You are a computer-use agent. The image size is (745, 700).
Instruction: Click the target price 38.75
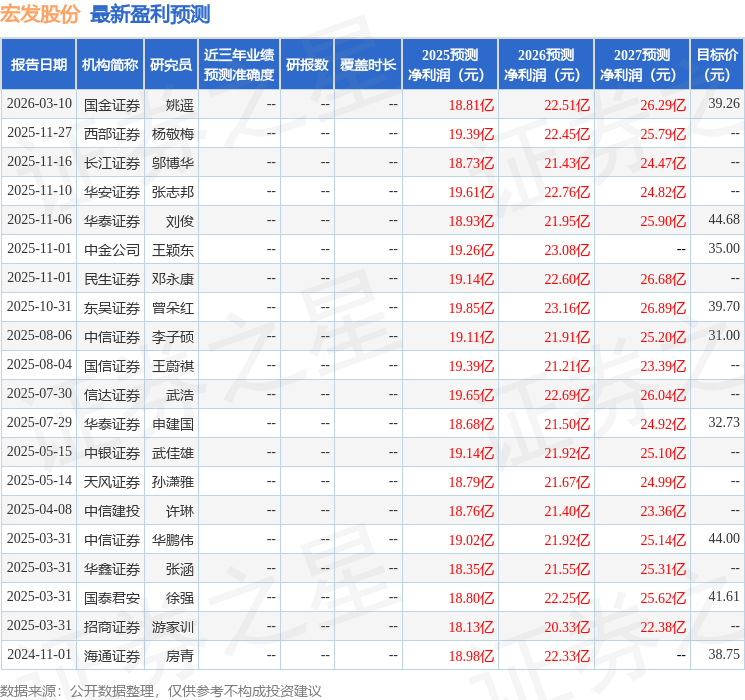[724, 654]
